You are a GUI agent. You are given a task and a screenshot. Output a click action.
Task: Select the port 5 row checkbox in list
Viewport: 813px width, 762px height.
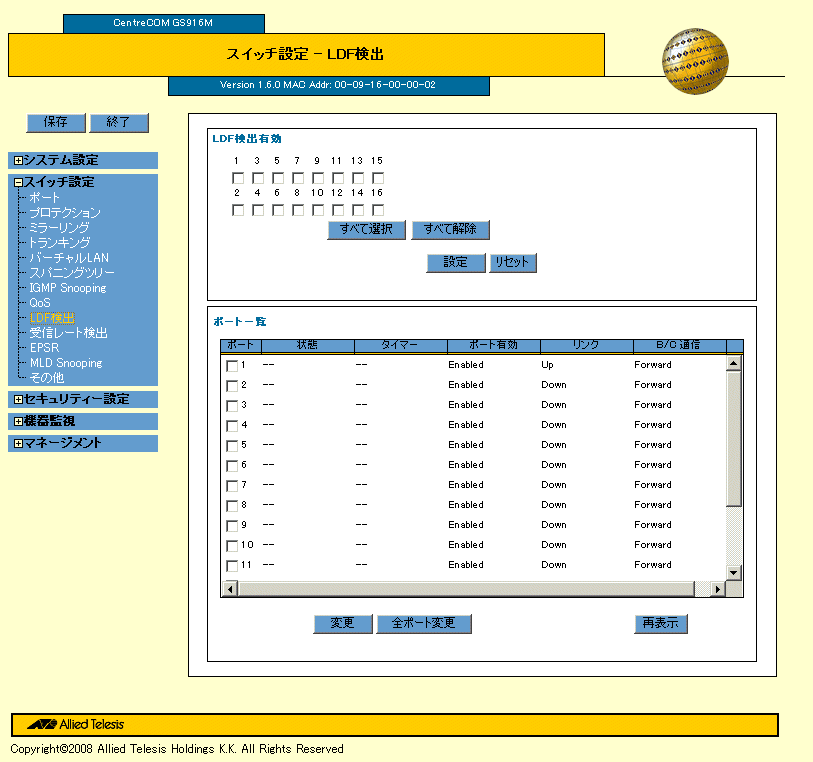point(232,446)
